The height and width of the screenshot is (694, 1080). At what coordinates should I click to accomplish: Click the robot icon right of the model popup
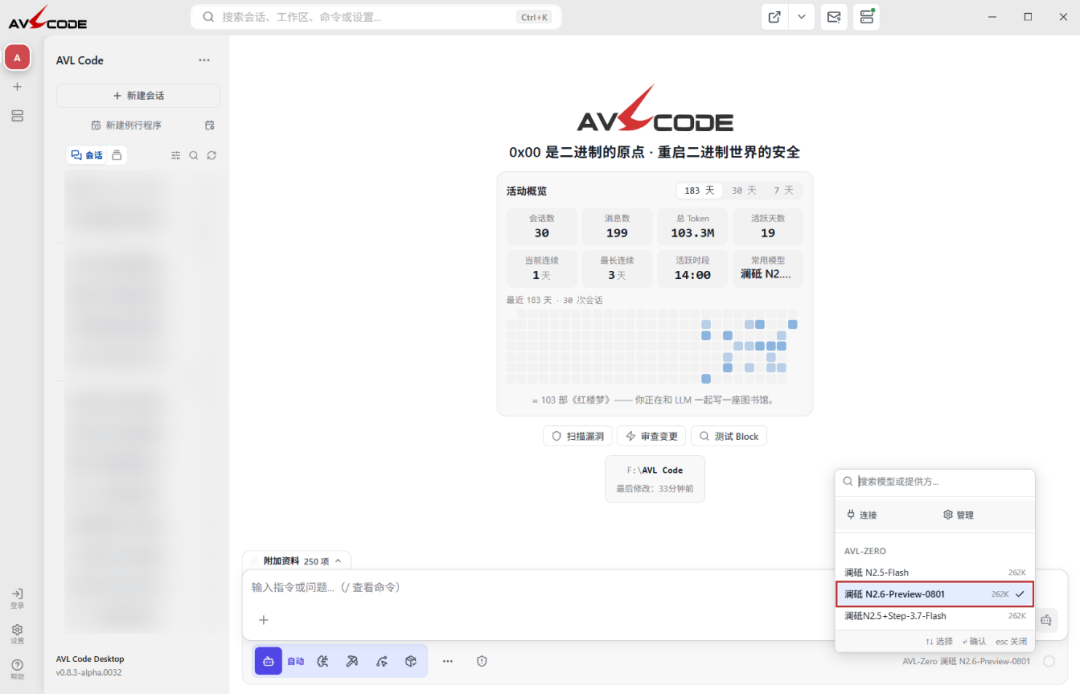click(1046, 620)
